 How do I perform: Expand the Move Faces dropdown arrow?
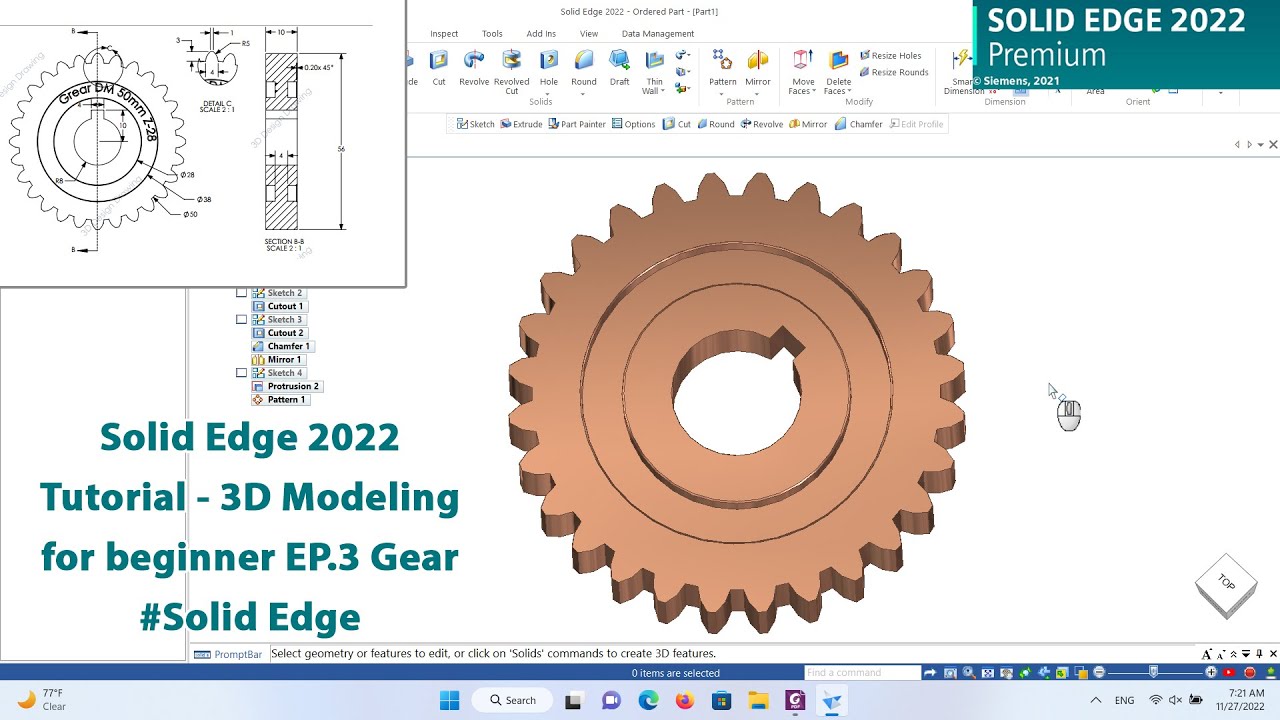(815, 92)
